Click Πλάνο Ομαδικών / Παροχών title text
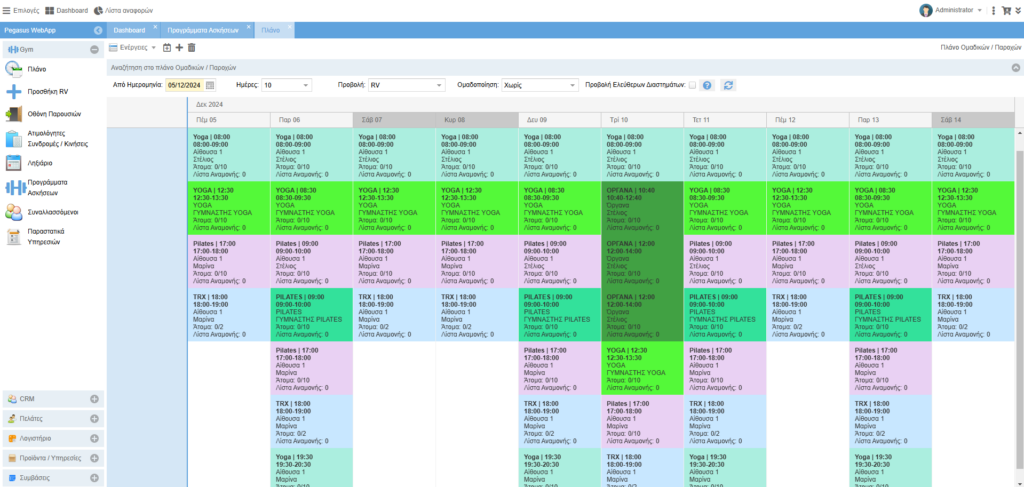 [980, 48]
